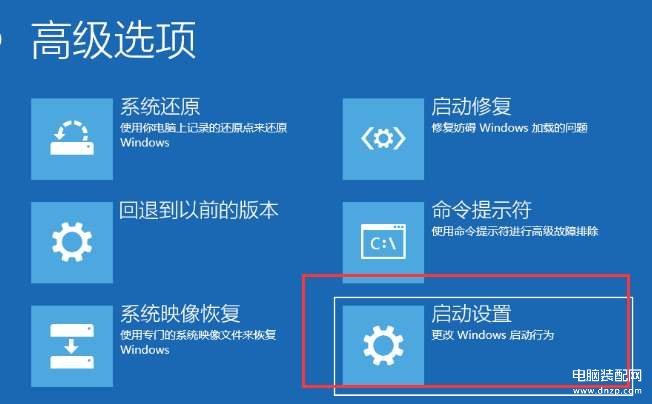Click the System Image Recovery (系统映像恢复) icon
652x404 pixels.
click(72, 346)
